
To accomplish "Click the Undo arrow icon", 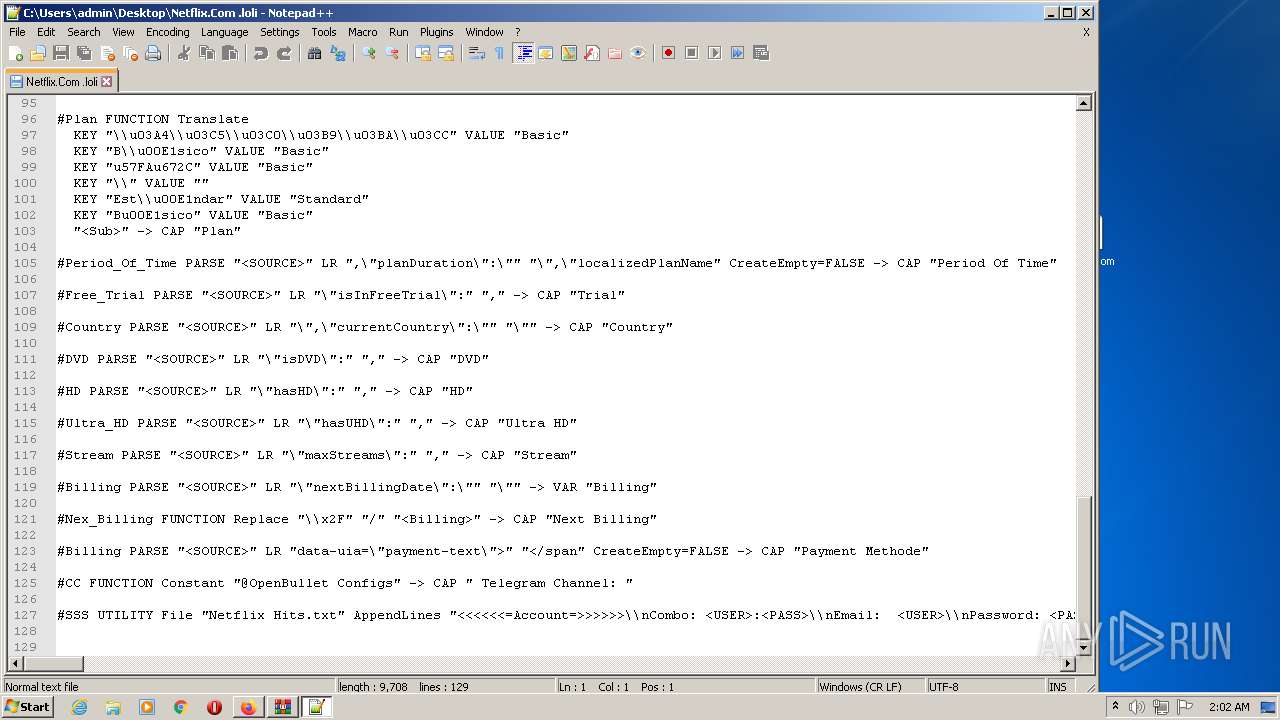I will click(261, 53).
